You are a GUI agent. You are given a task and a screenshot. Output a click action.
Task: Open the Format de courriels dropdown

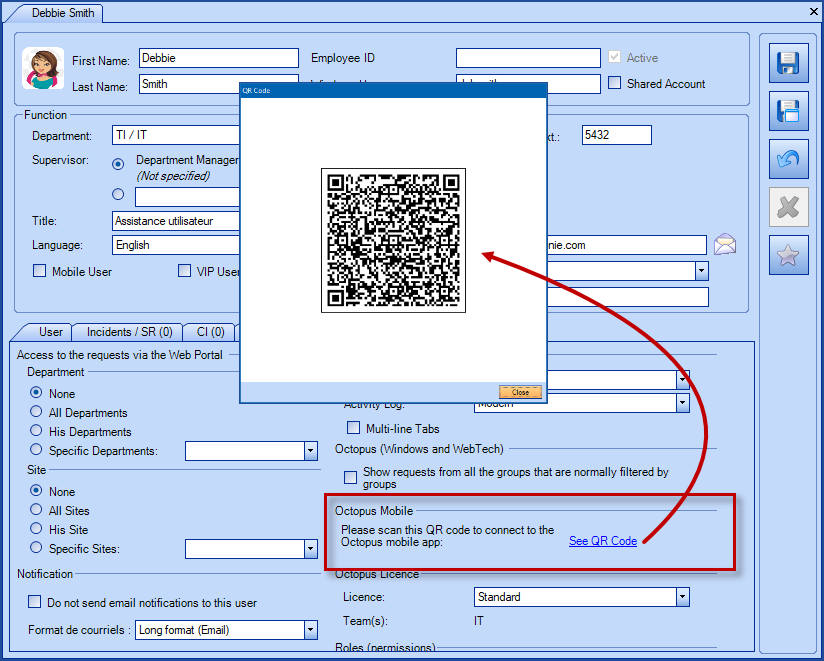[x=311, y=630]
